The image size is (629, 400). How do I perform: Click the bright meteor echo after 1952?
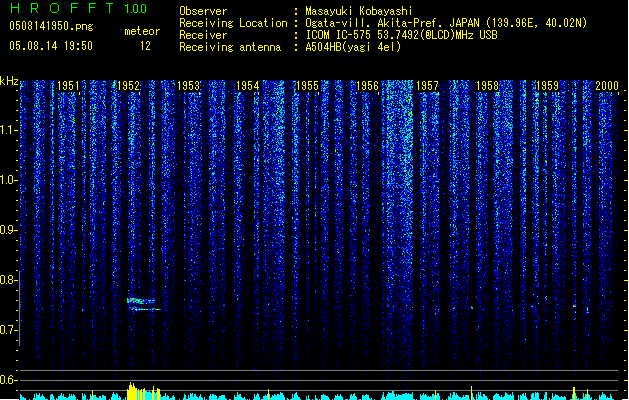(x=143, y=305)
